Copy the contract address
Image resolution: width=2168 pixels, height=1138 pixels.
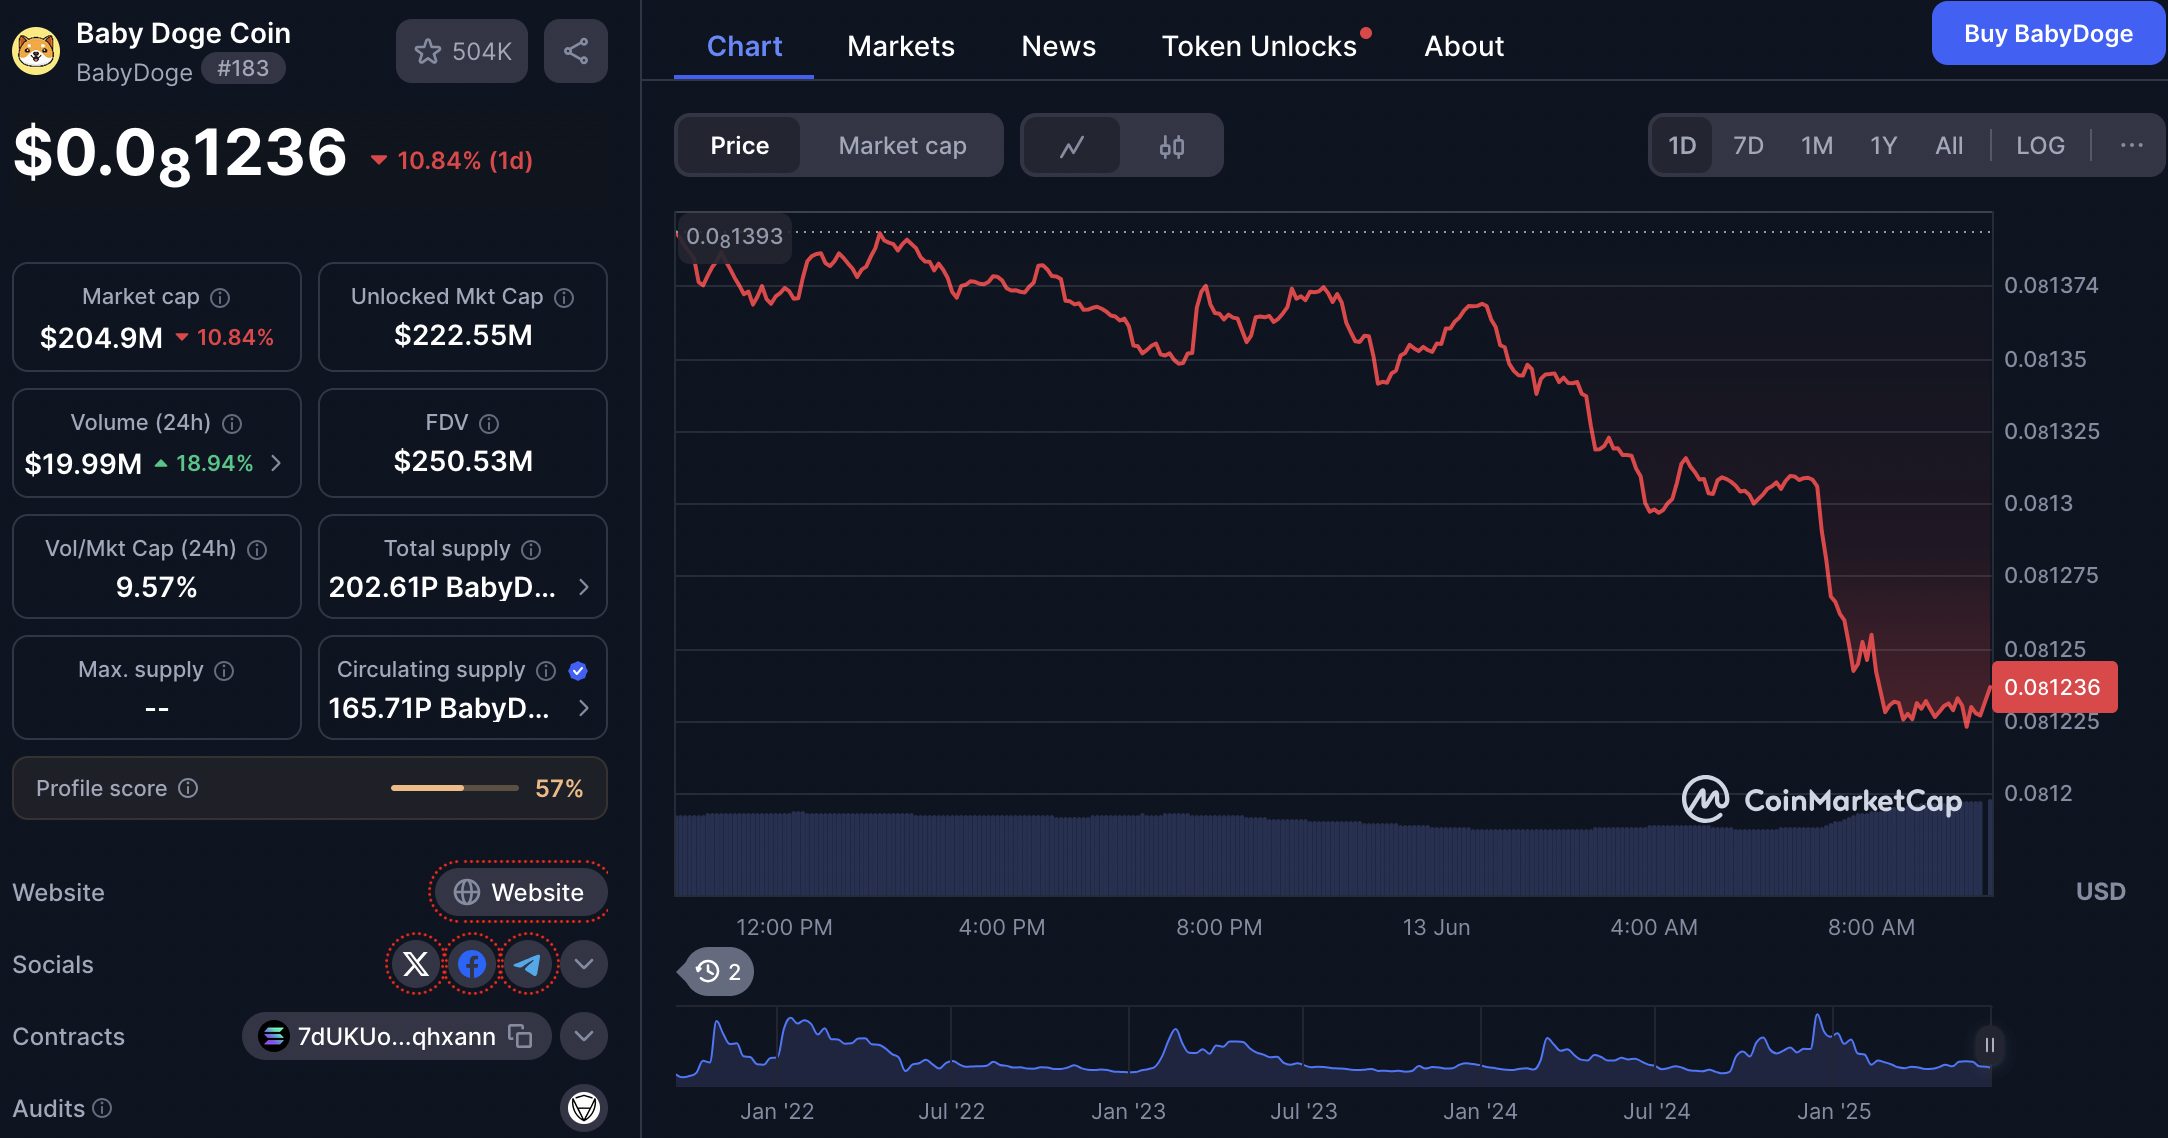pyautogui.click(x=520, y=1036)
